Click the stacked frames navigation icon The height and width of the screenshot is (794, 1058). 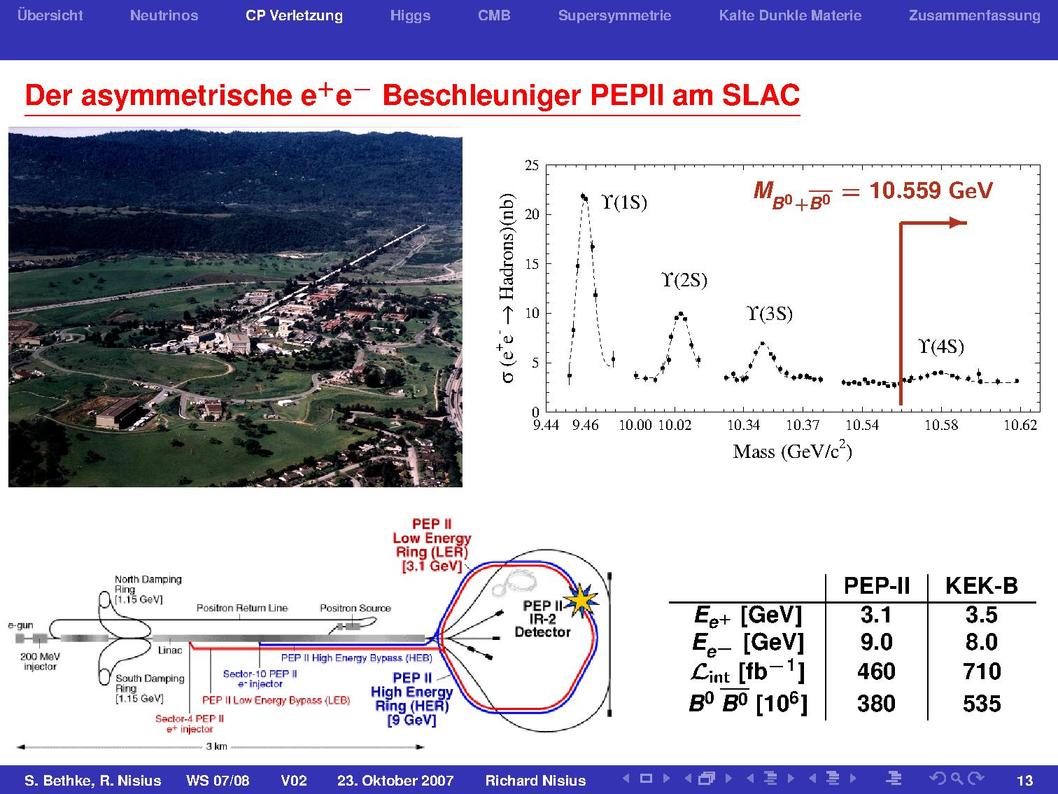click(x=706, y=778)
